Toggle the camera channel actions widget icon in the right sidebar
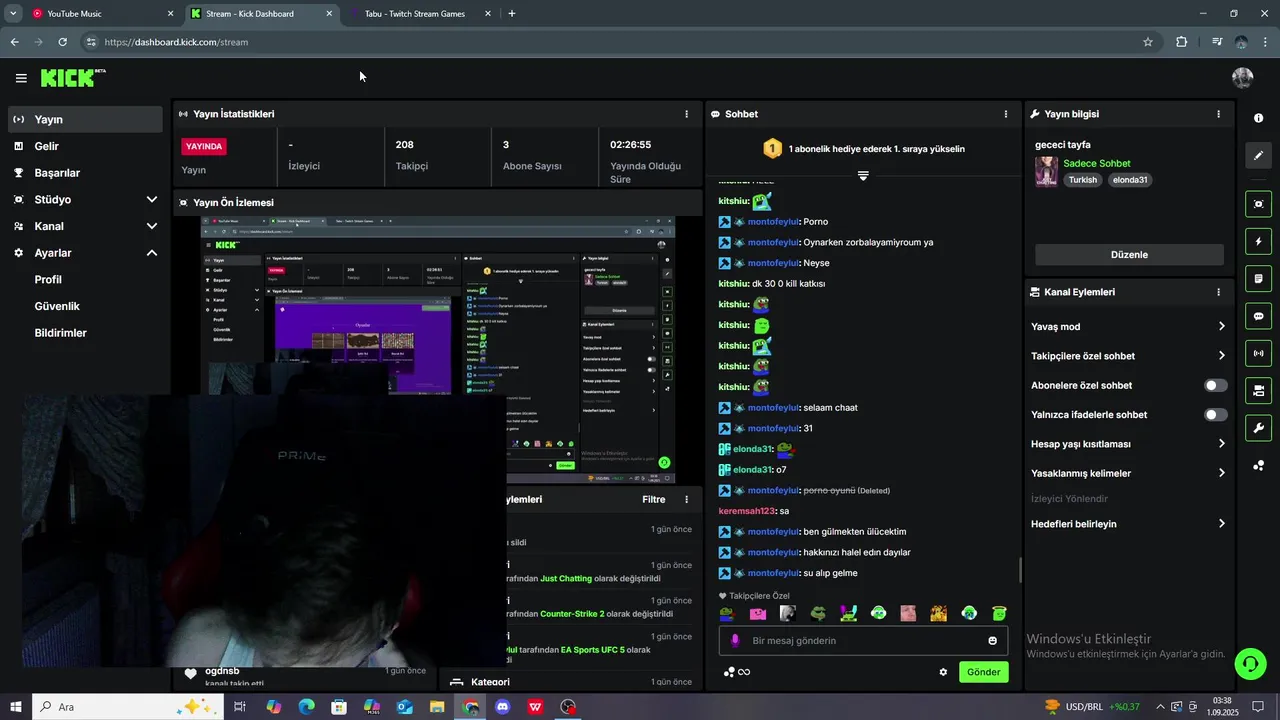The image size is (1280, 720). tap(1258, 390)
